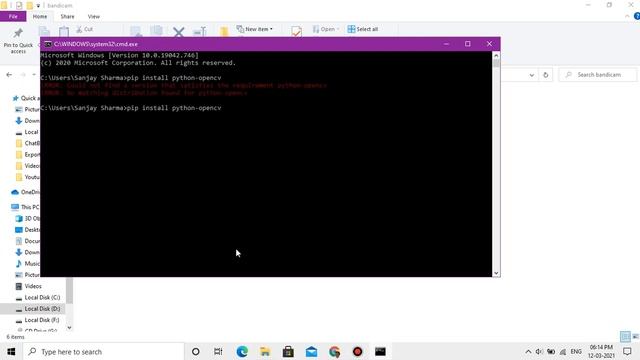This screenshot has height=360, width=640.
Task: Expand the address bar history dropdown
Action: click(x=531, y=75)
